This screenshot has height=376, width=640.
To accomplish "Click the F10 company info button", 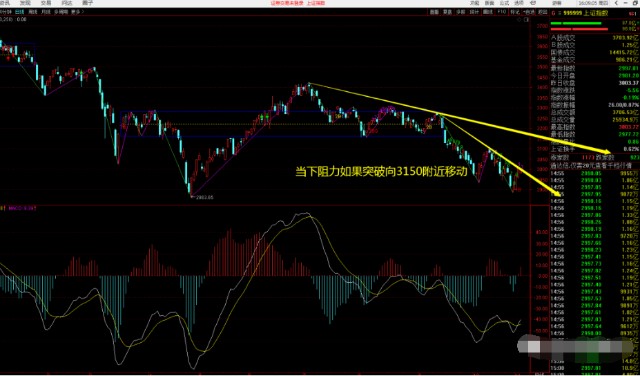I will pyautogui.click(x=502, y=12).
